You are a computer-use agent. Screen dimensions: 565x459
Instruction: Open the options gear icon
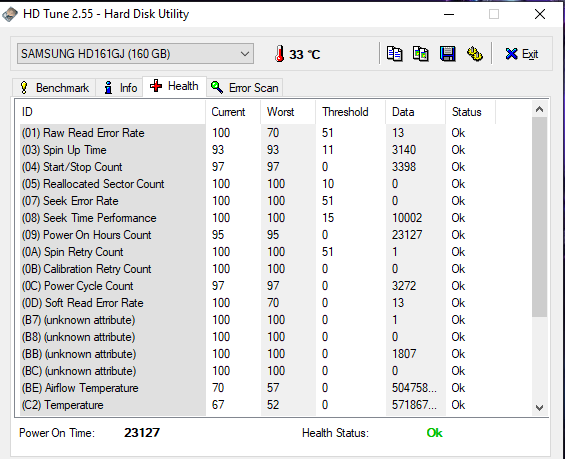click(x=475, y=54)
